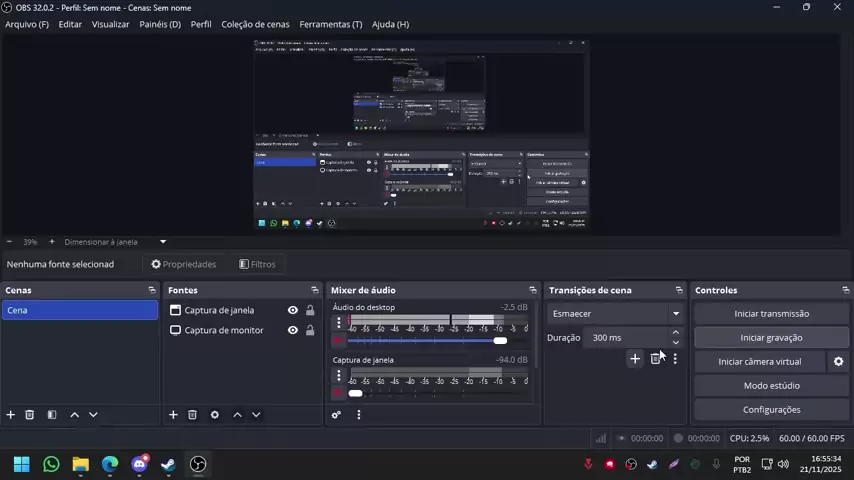The height and width of the screenshot is (480, 854).
Task: Open the Esmaecer transition dropdown
Action: 615,314
